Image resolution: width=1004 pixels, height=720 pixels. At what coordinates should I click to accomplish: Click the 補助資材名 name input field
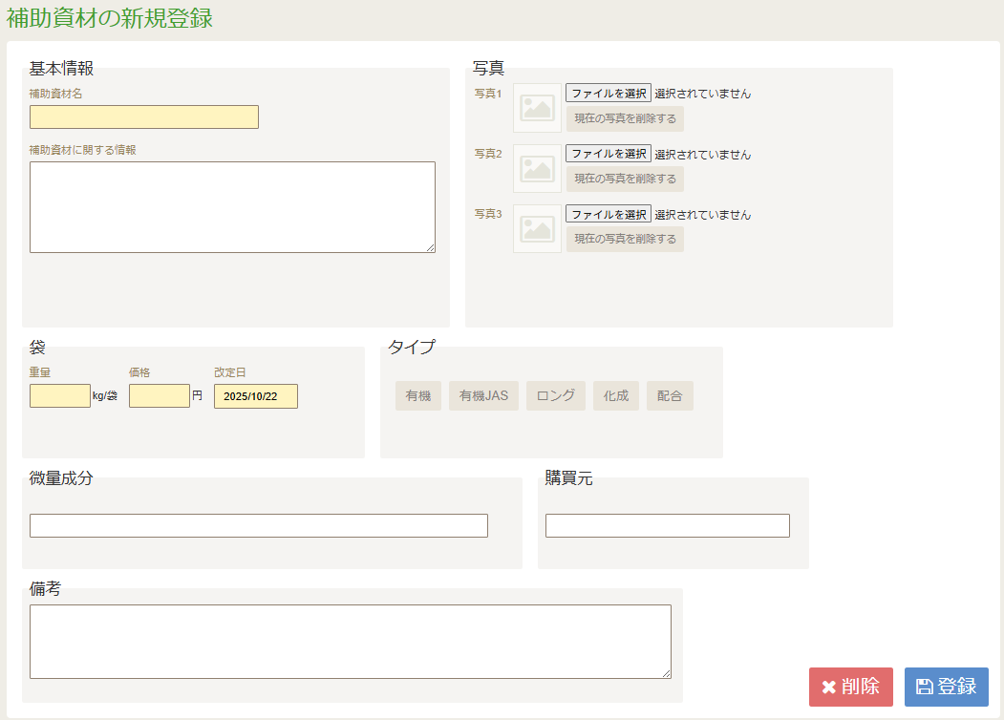pyautogui.click(x=144, y=117)
